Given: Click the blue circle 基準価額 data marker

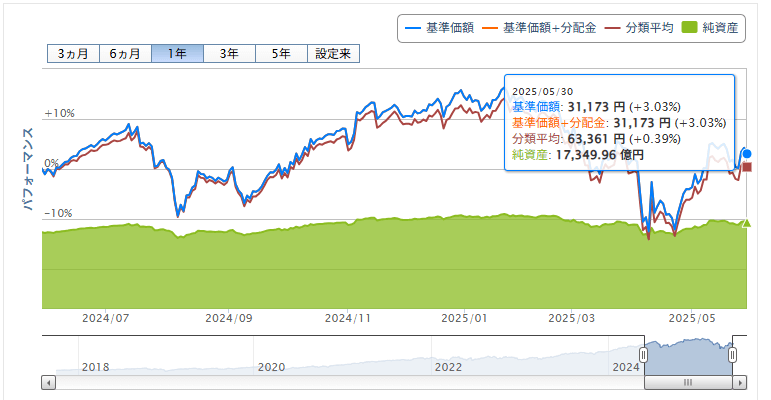Looking at the screenshot, I should click(746, 153).
